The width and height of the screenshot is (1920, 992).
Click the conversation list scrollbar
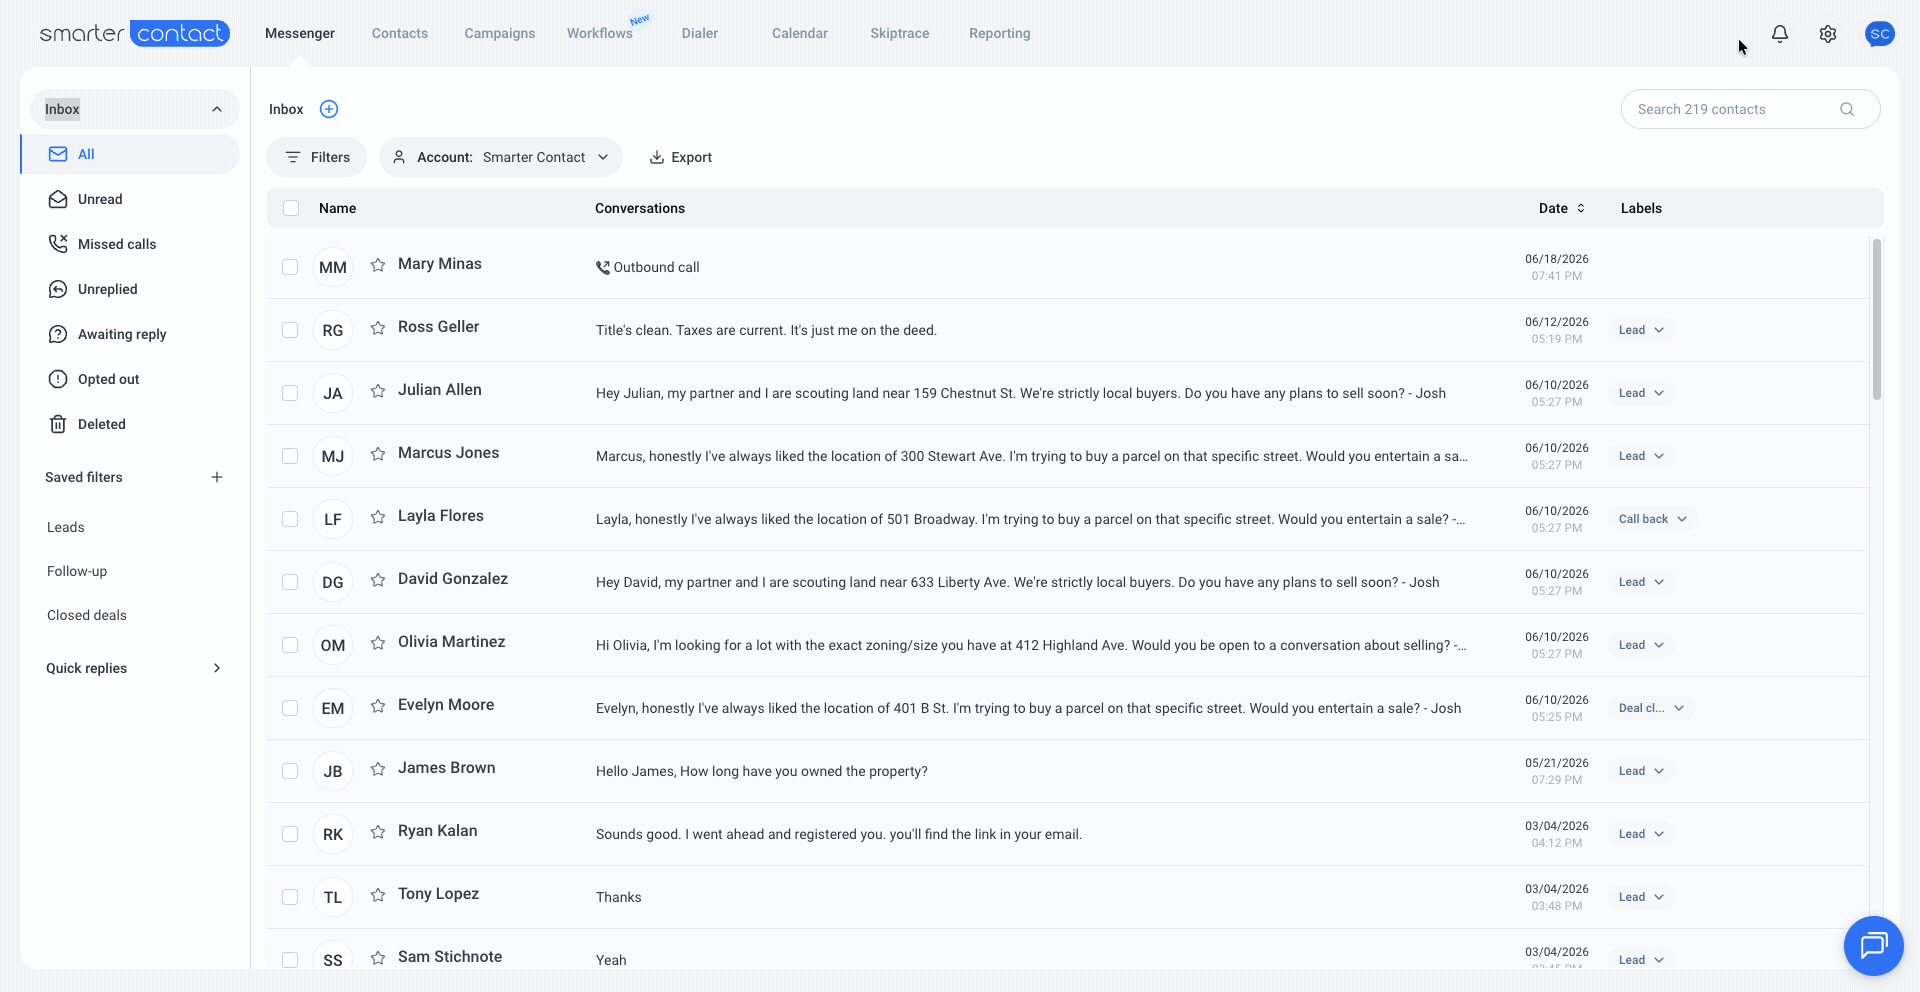[x=1877, y=320]
